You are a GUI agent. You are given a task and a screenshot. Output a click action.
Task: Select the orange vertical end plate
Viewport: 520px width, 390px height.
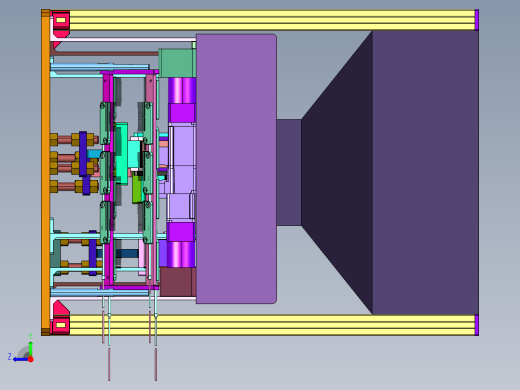point(45,172)
